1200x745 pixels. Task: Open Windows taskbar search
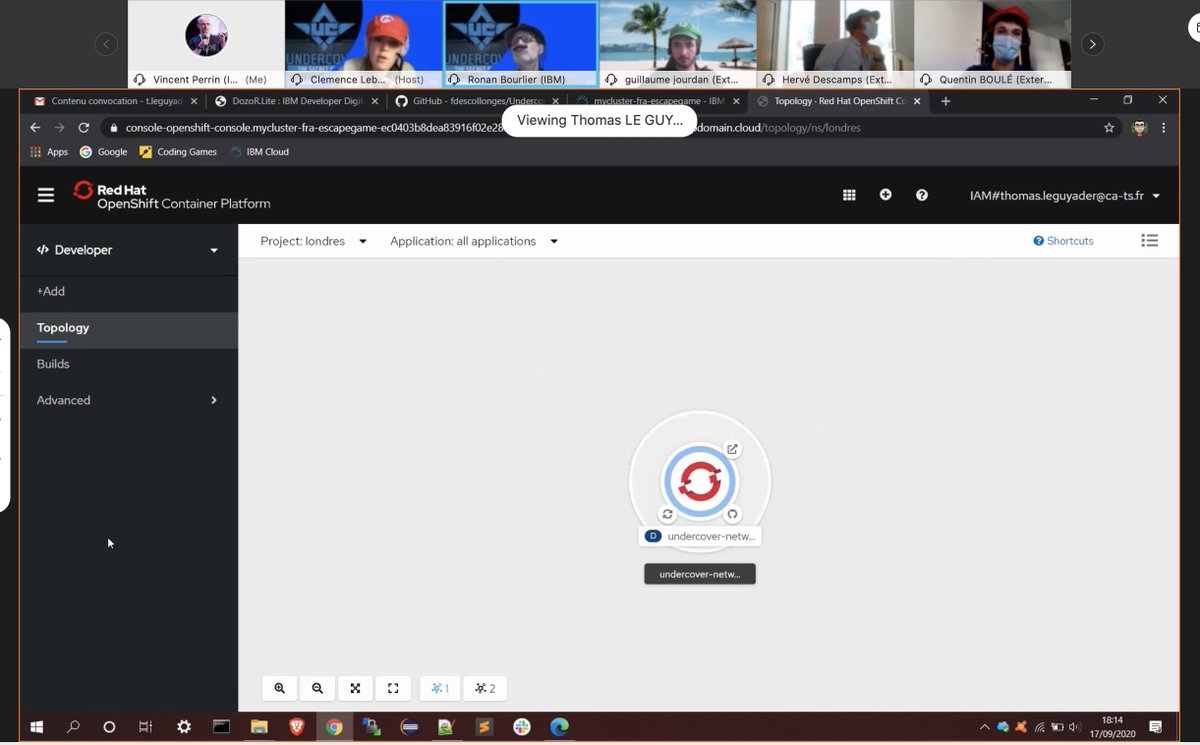tap(73, 727)
